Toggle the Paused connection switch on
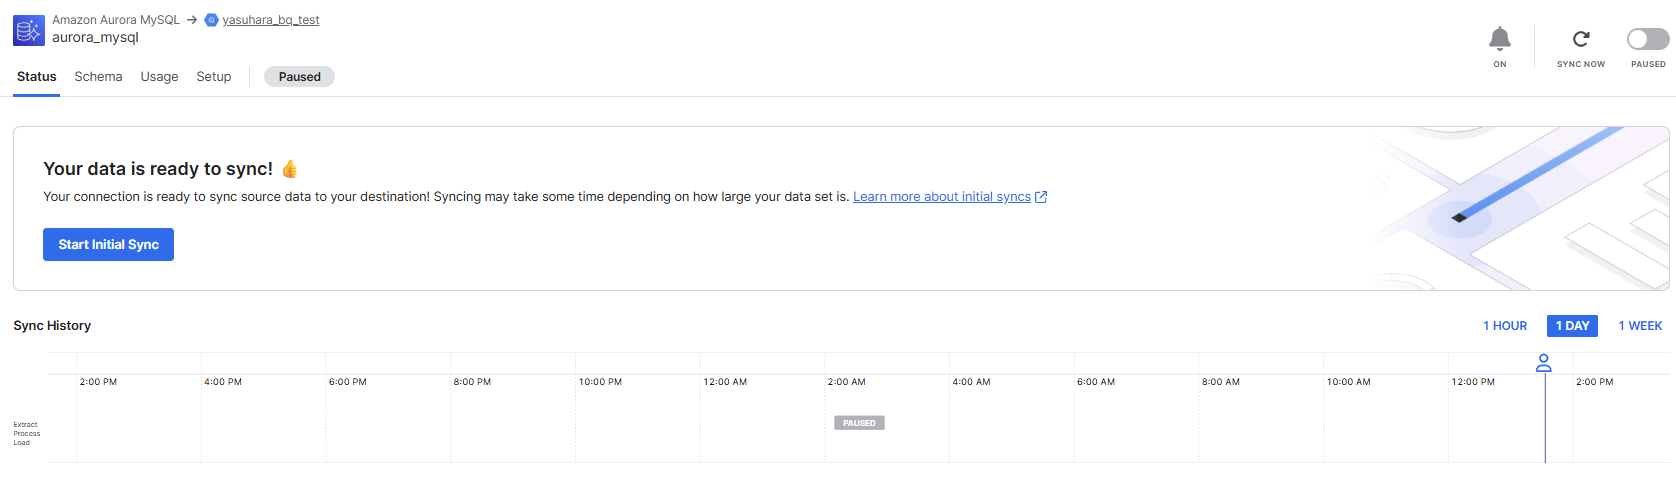The width and height of the screenshot is (1676, 479). 1648,39
